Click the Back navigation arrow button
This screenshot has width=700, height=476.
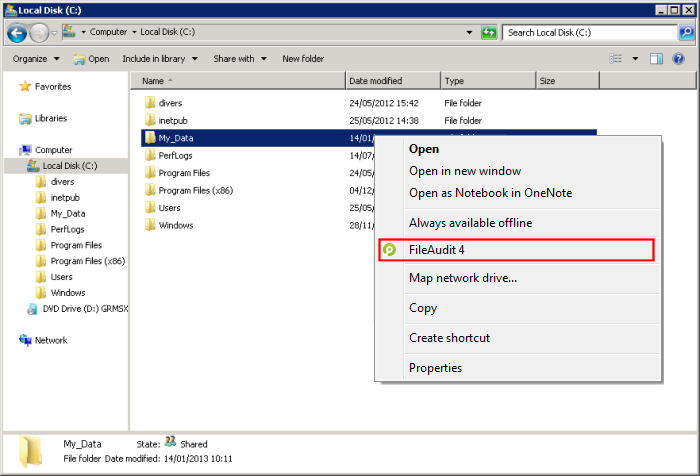point(17,33)
